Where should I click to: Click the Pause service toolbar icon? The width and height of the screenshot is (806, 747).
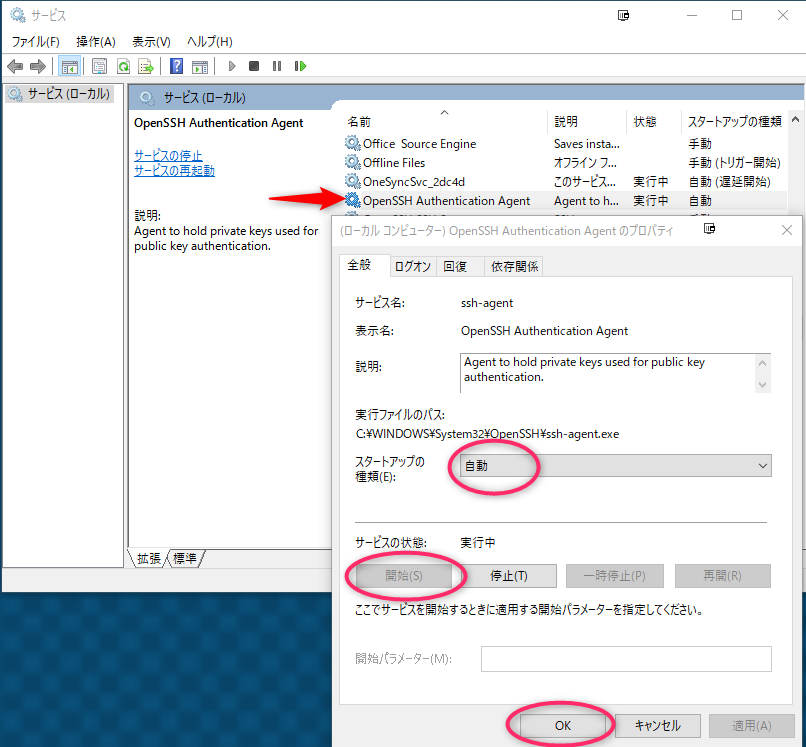coord(277,66)
